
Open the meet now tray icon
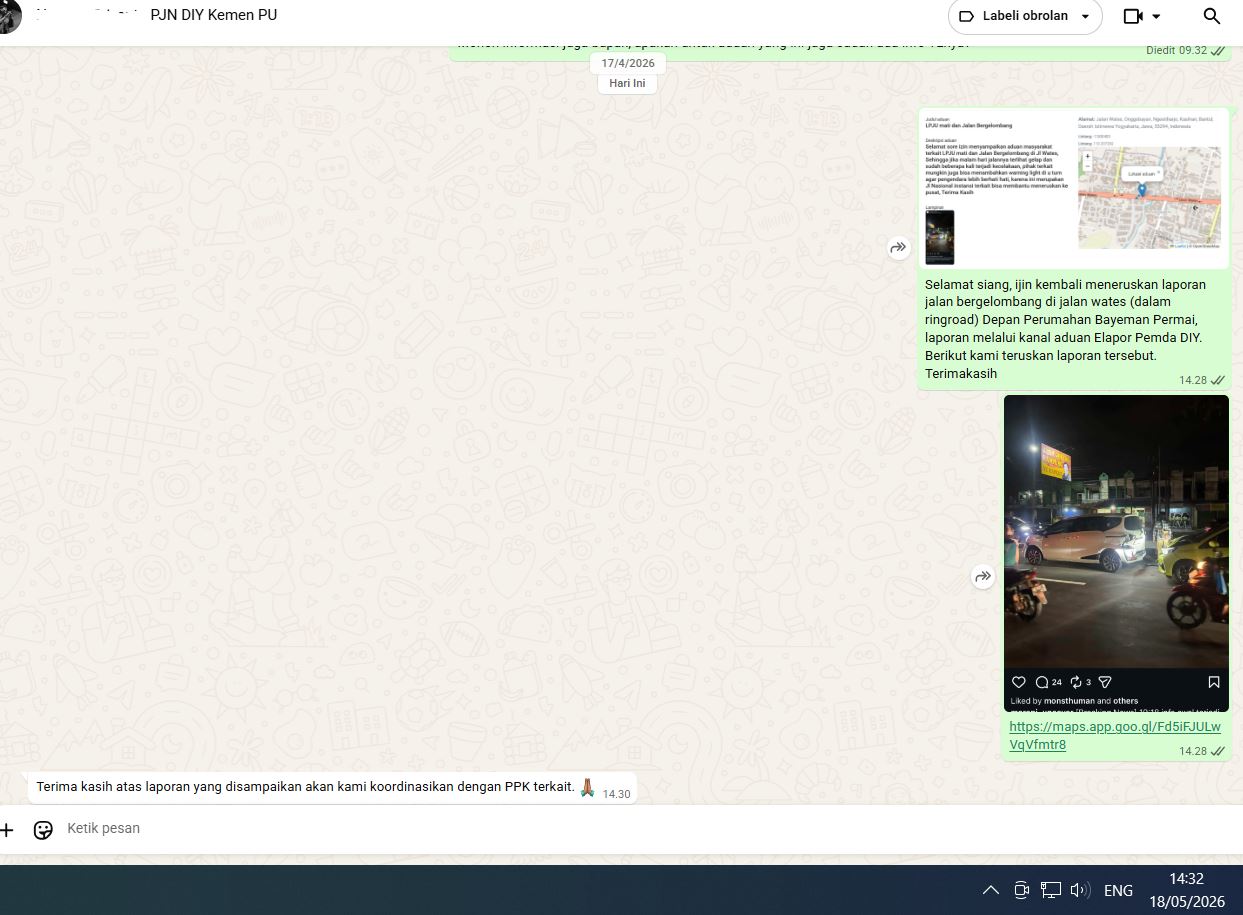click(x=1021, y=890)
